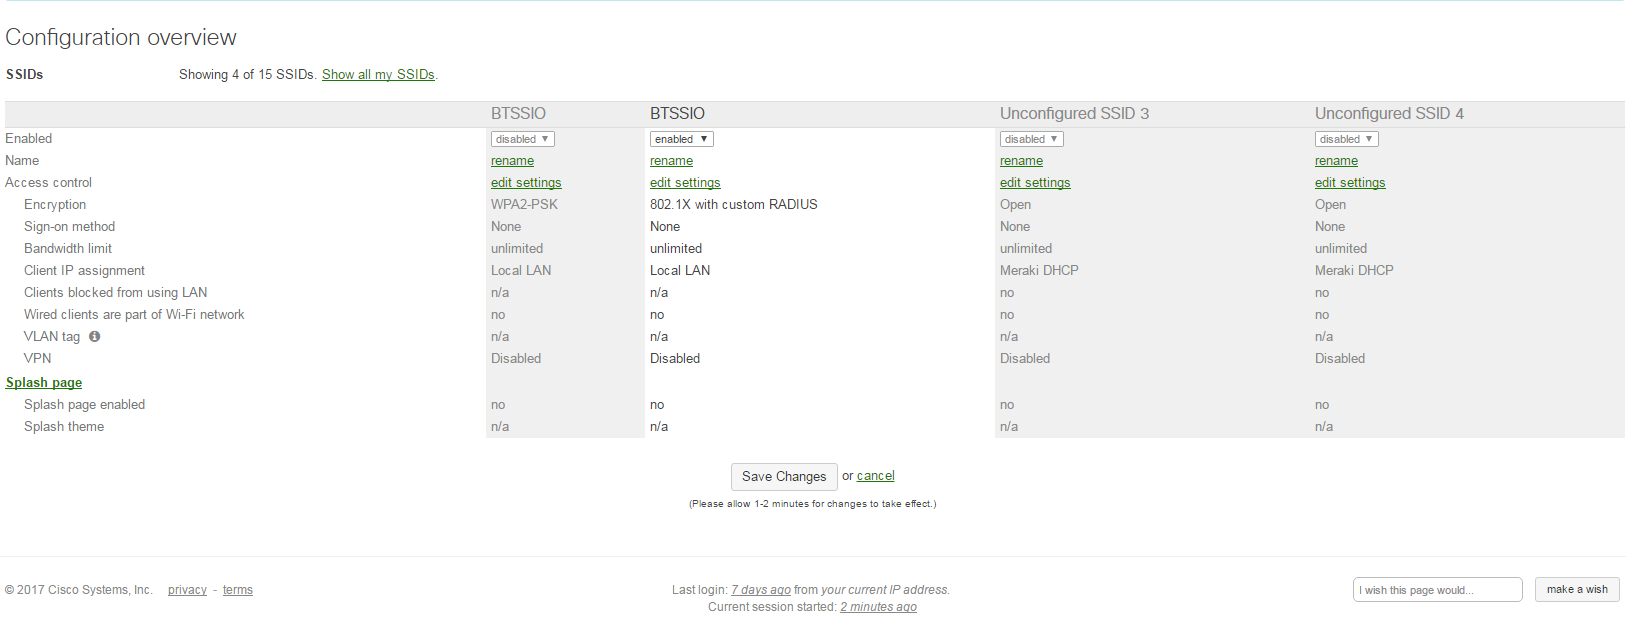Rename the disabled BTSSIO network
The image size is (1626, 634).
(x=512, y=161)
